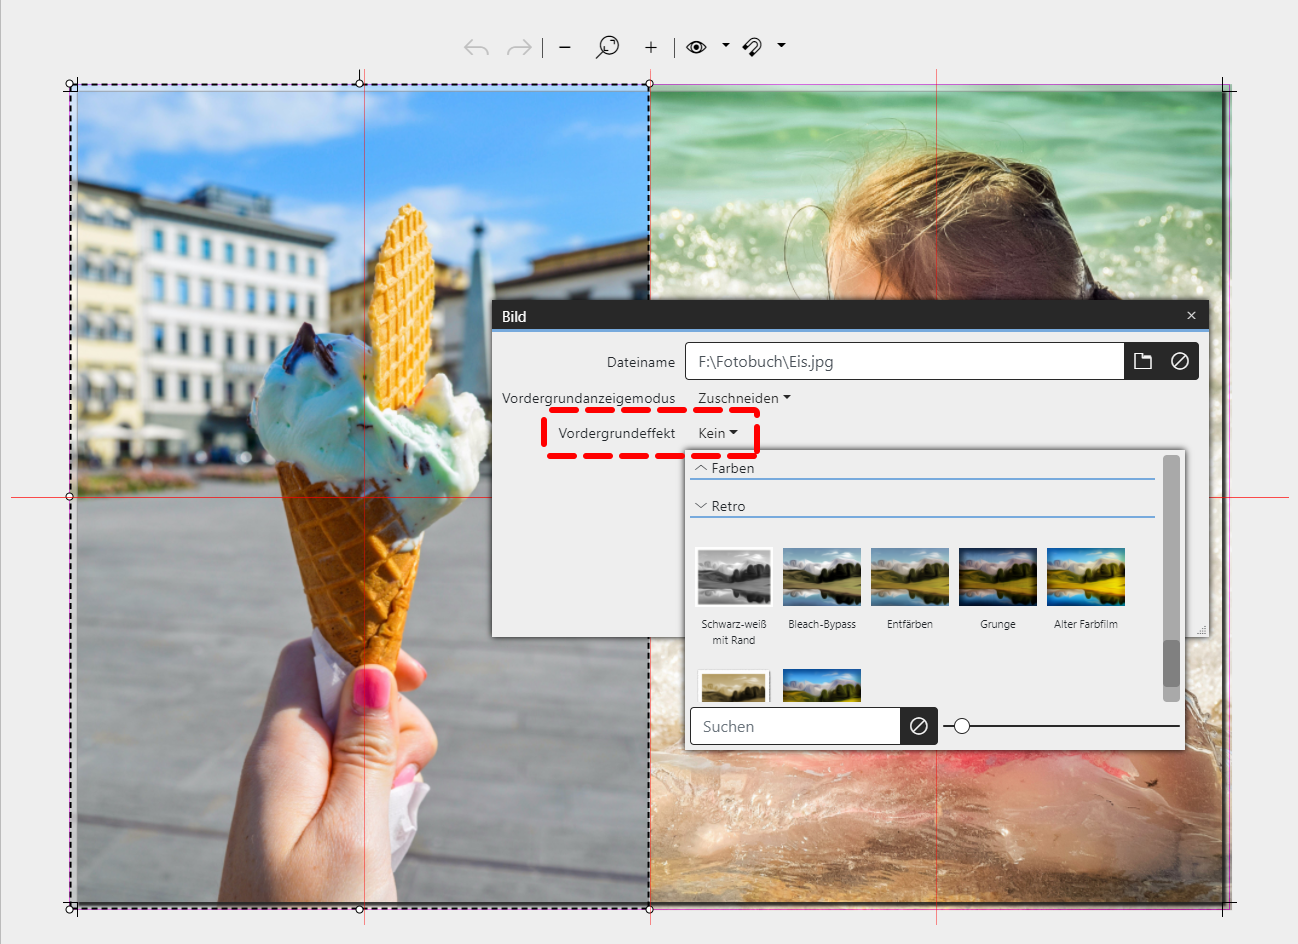Click the thumbnail size slider handle

(x=962, y=726)
